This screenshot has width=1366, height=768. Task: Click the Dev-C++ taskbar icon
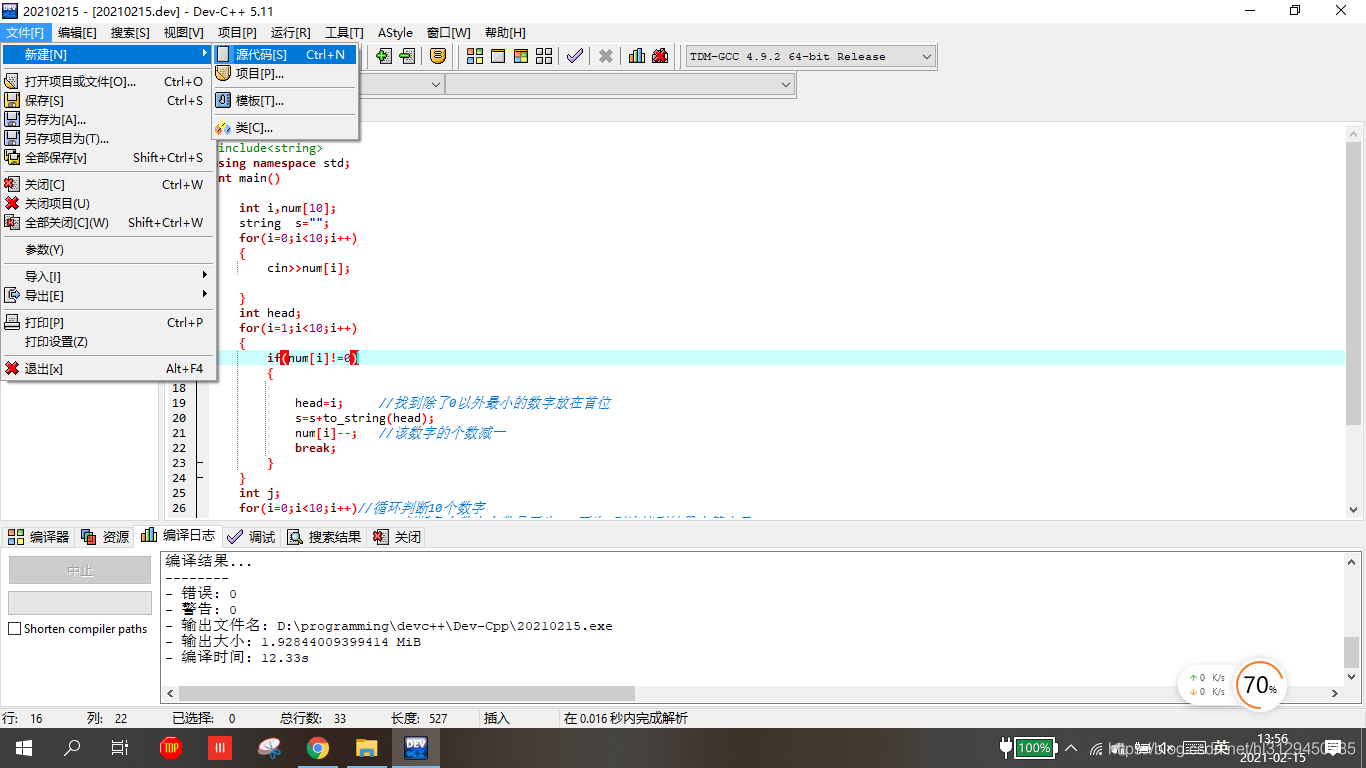pyautogui.click(x=416, y=747)
